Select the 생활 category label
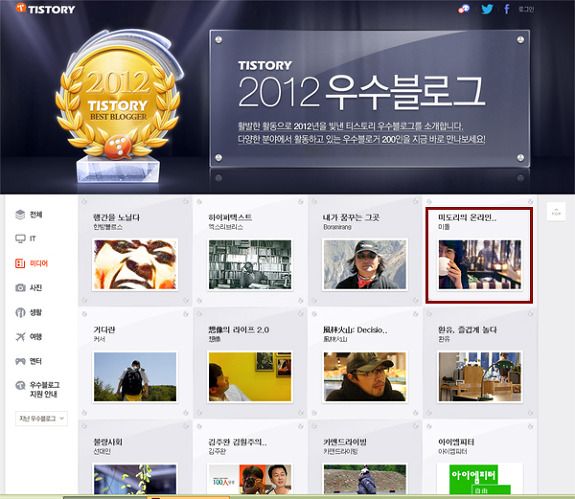 [x=36, y=312]
